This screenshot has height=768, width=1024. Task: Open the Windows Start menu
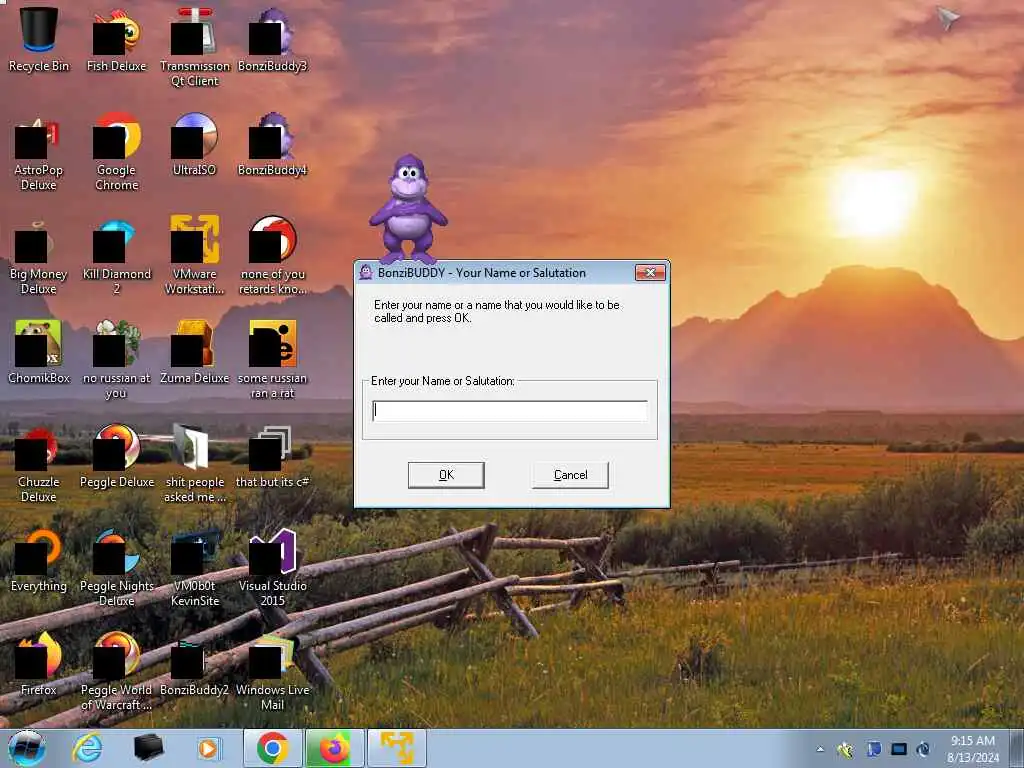tap(27, 748)
